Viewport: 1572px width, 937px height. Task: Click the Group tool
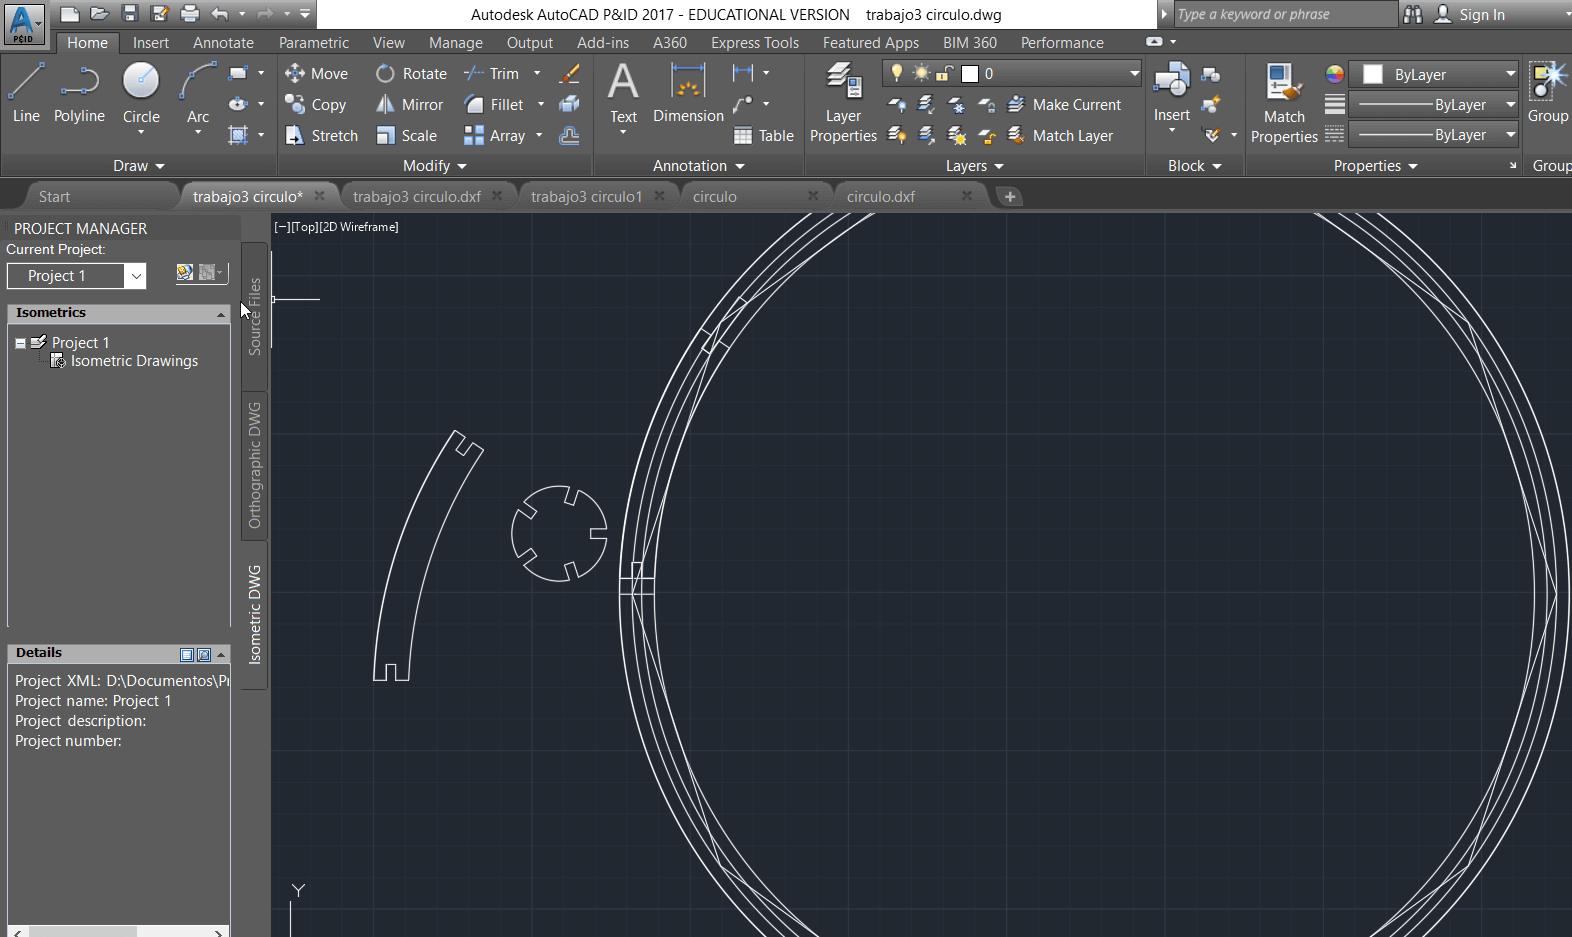pos(1547,93)
